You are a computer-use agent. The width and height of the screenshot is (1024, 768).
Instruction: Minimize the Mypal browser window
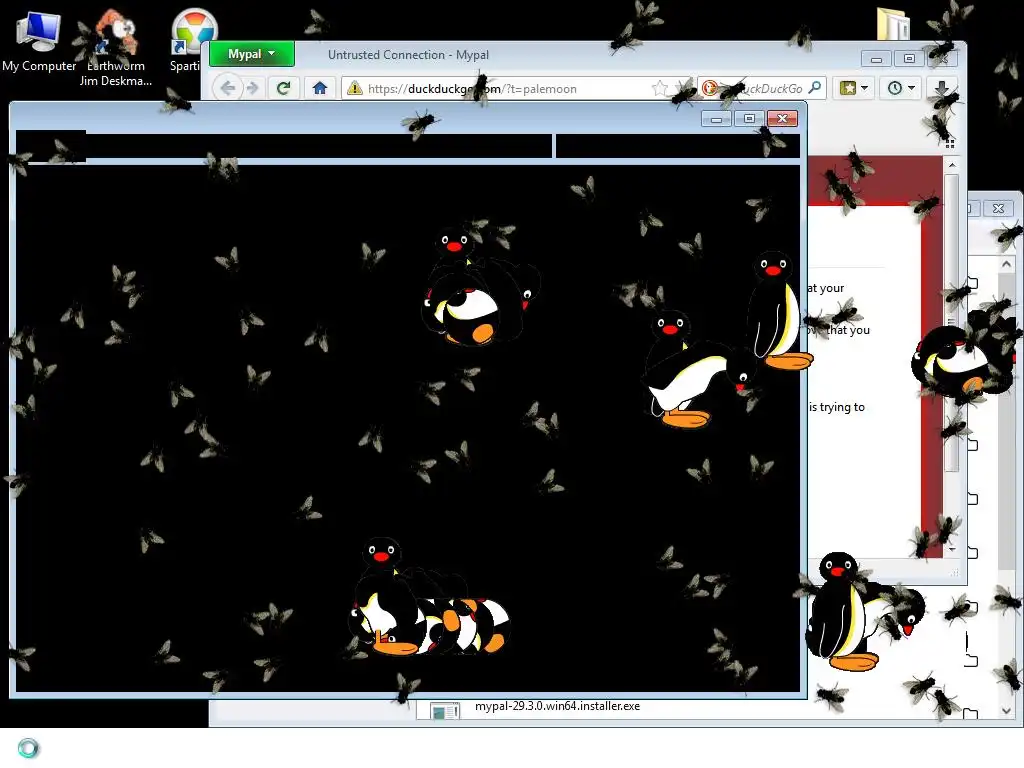[x=876, y=59]
